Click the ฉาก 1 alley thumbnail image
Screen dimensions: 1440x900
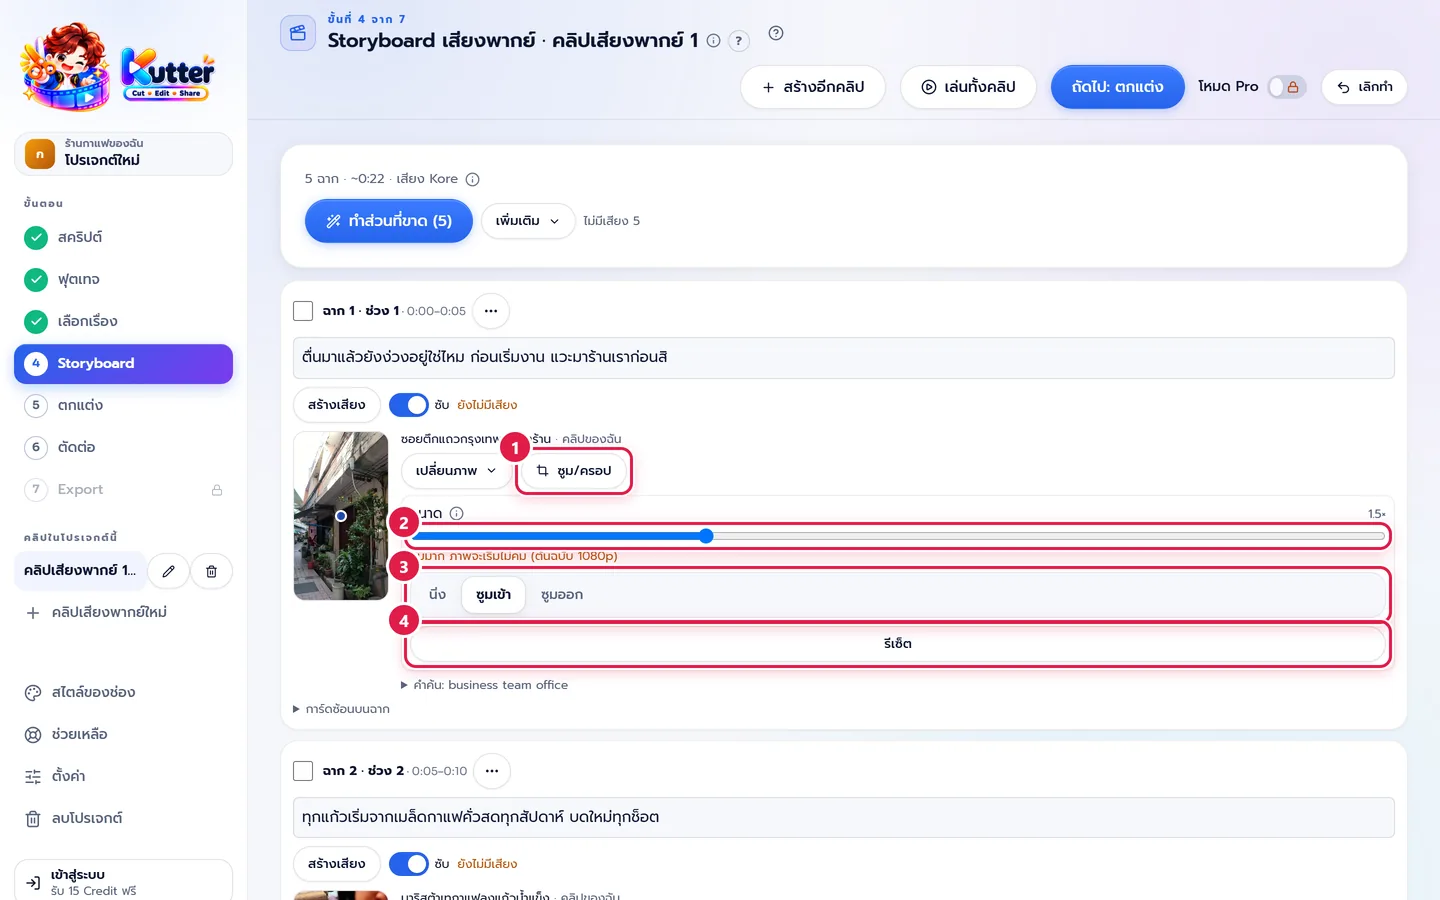[x=341, y=516]
